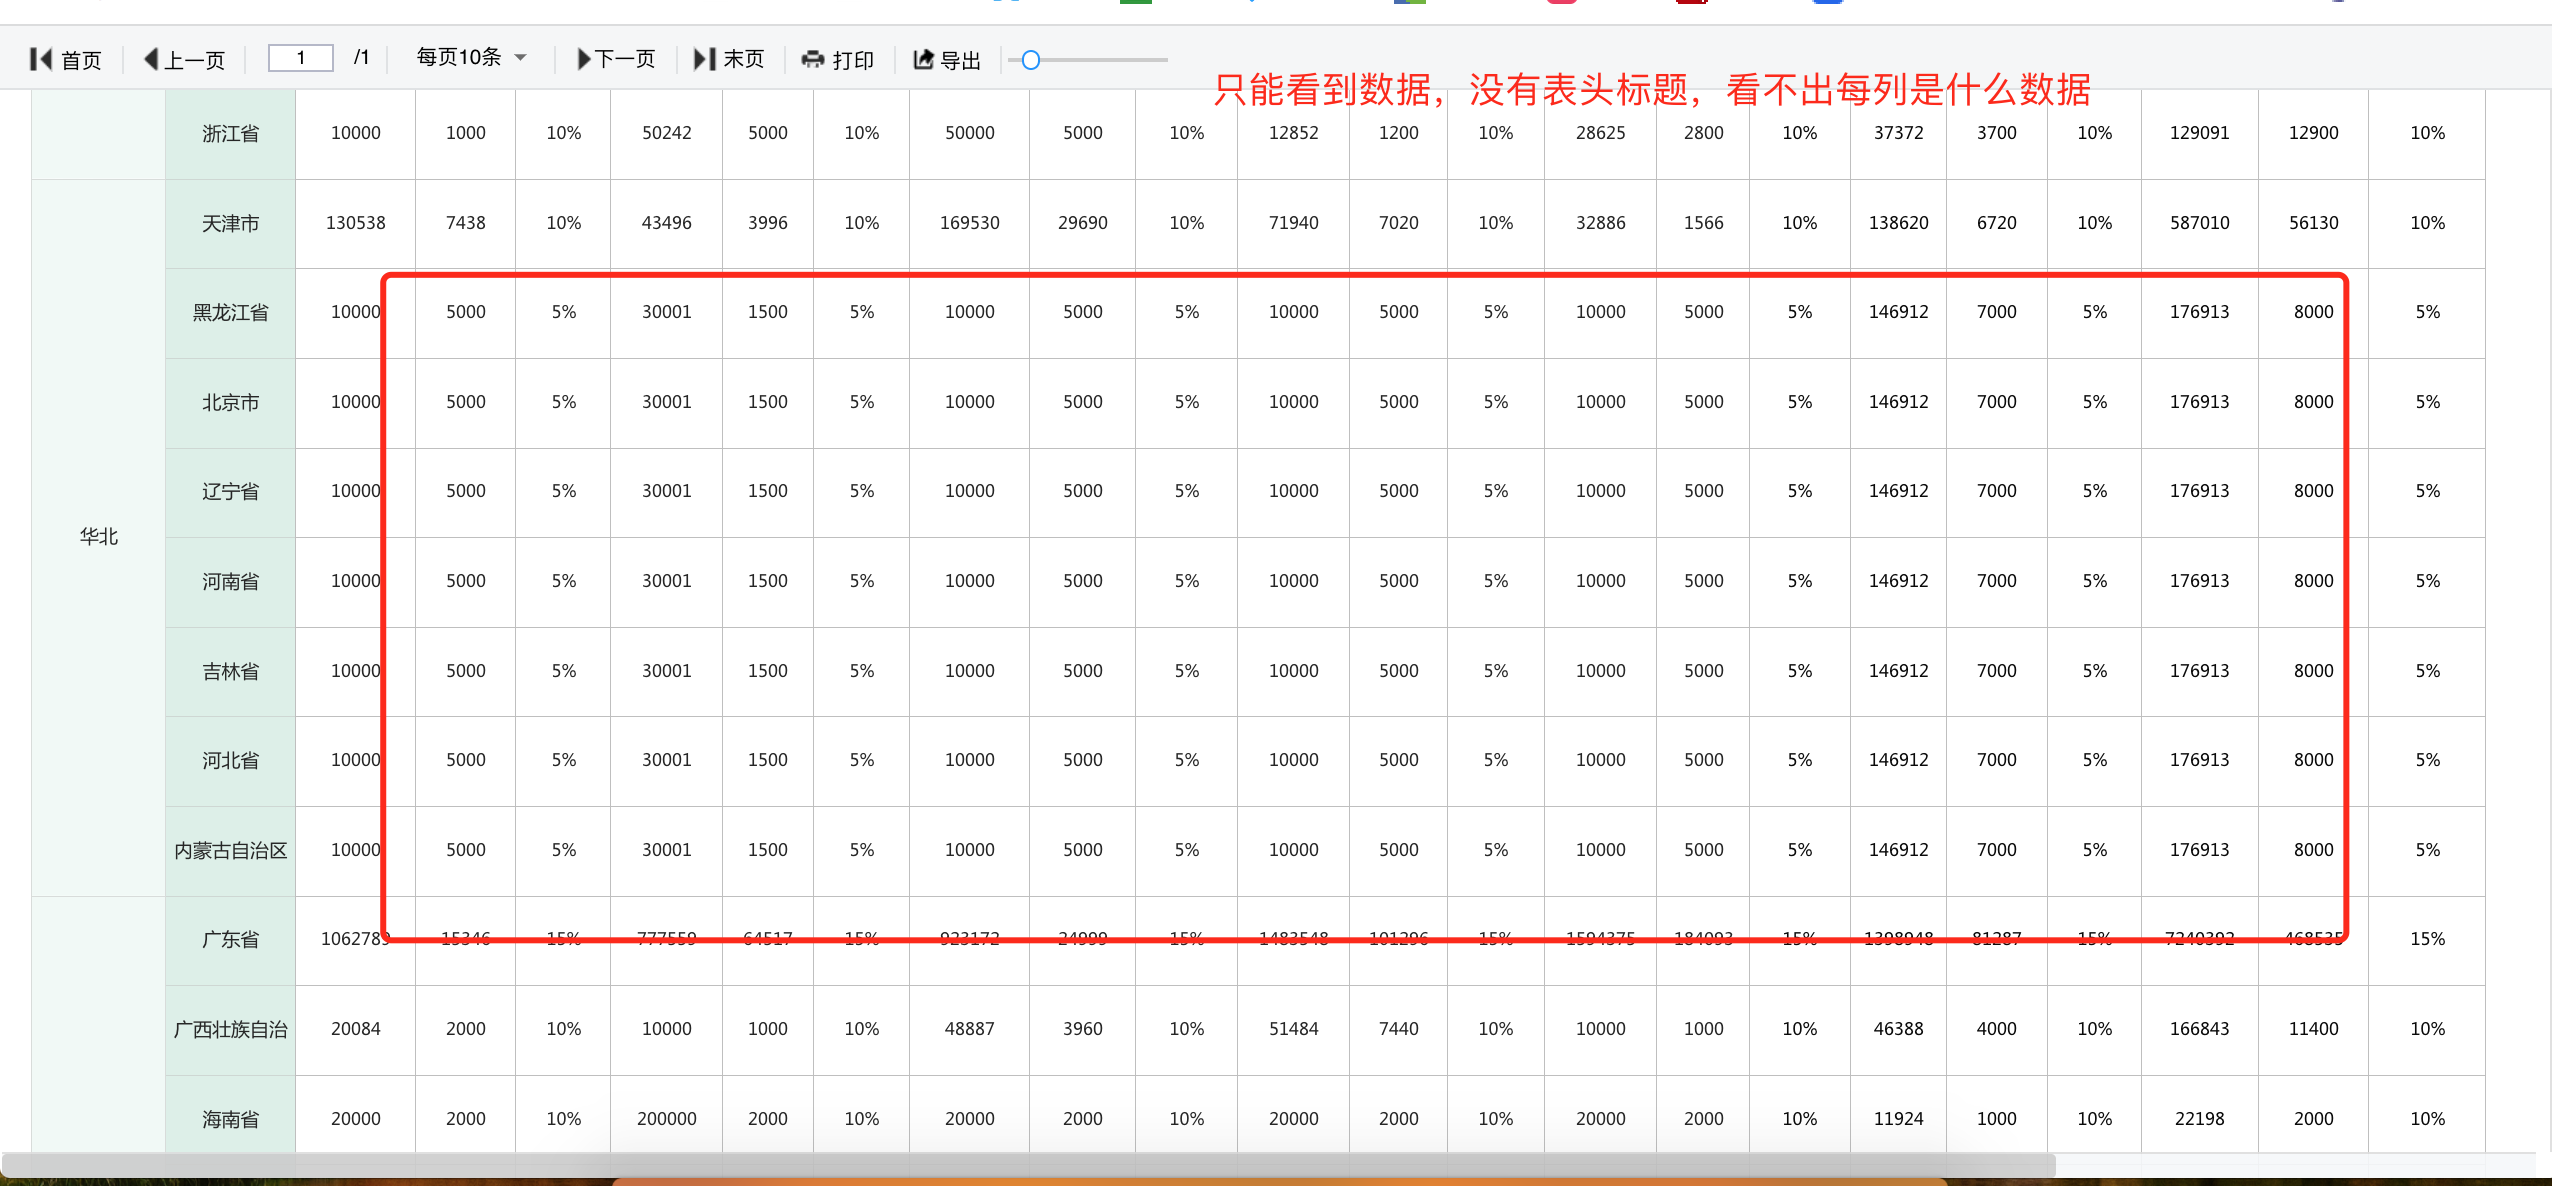Select the 海南省 row label

[229, 1118]
